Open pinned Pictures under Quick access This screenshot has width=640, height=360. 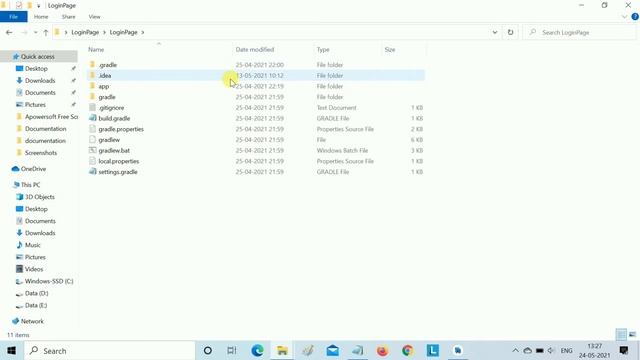35,104
